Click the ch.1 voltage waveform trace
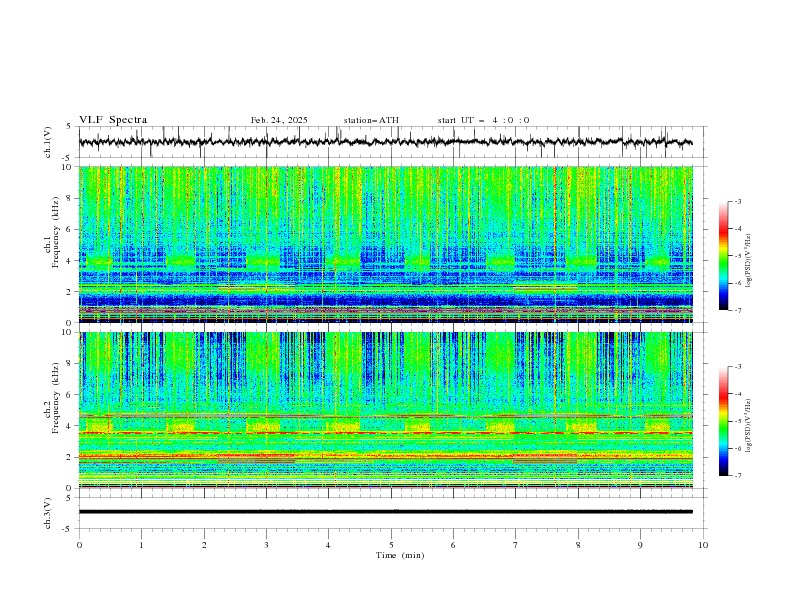 click(385, 142)
